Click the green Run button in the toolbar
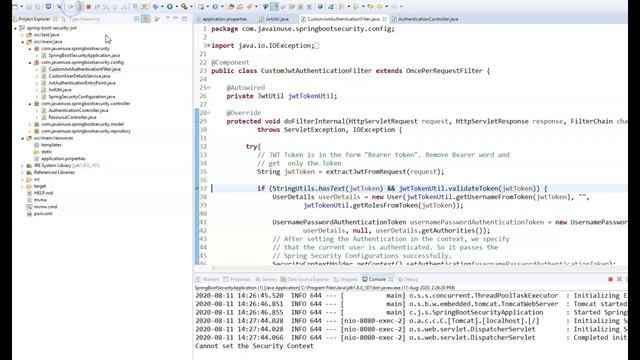The height and width of the screenshot is (360, 640). [170, 7]
